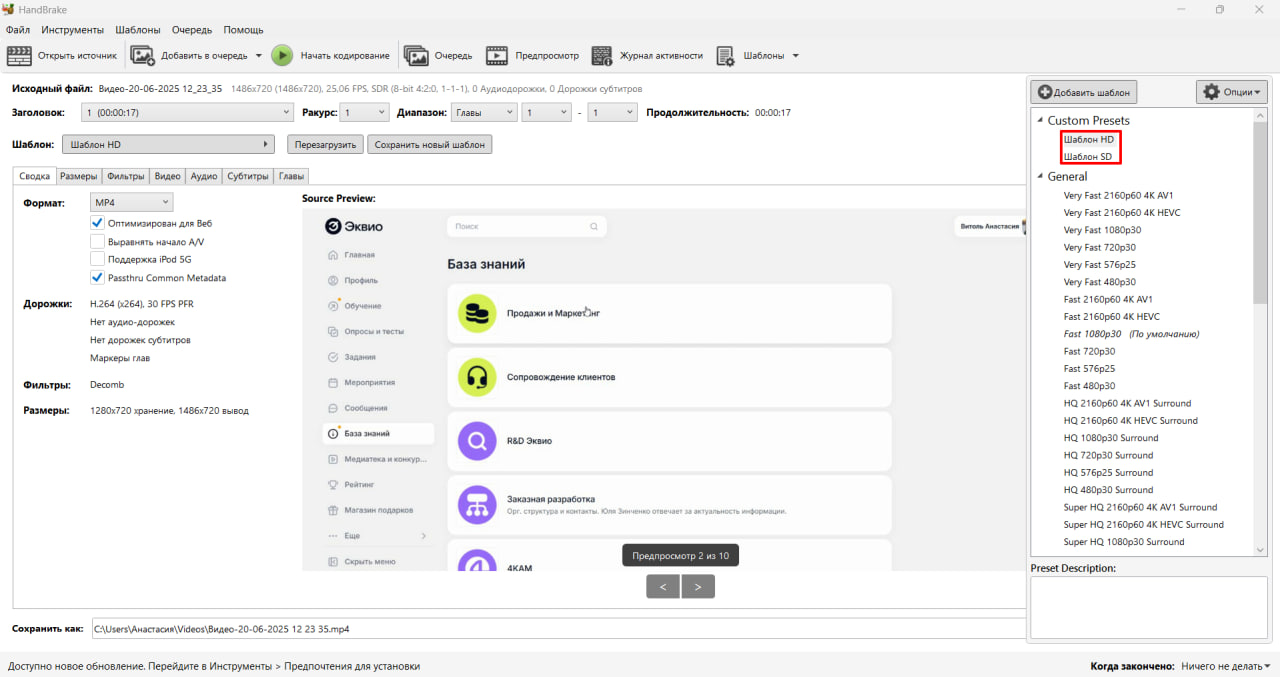Open the Файл menu
This screenshot has width=1280, height=677.
(17, 30)
